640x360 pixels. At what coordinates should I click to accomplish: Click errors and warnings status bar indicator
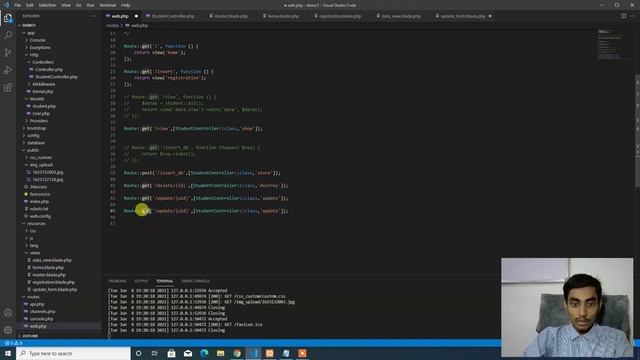coord(13,343)
